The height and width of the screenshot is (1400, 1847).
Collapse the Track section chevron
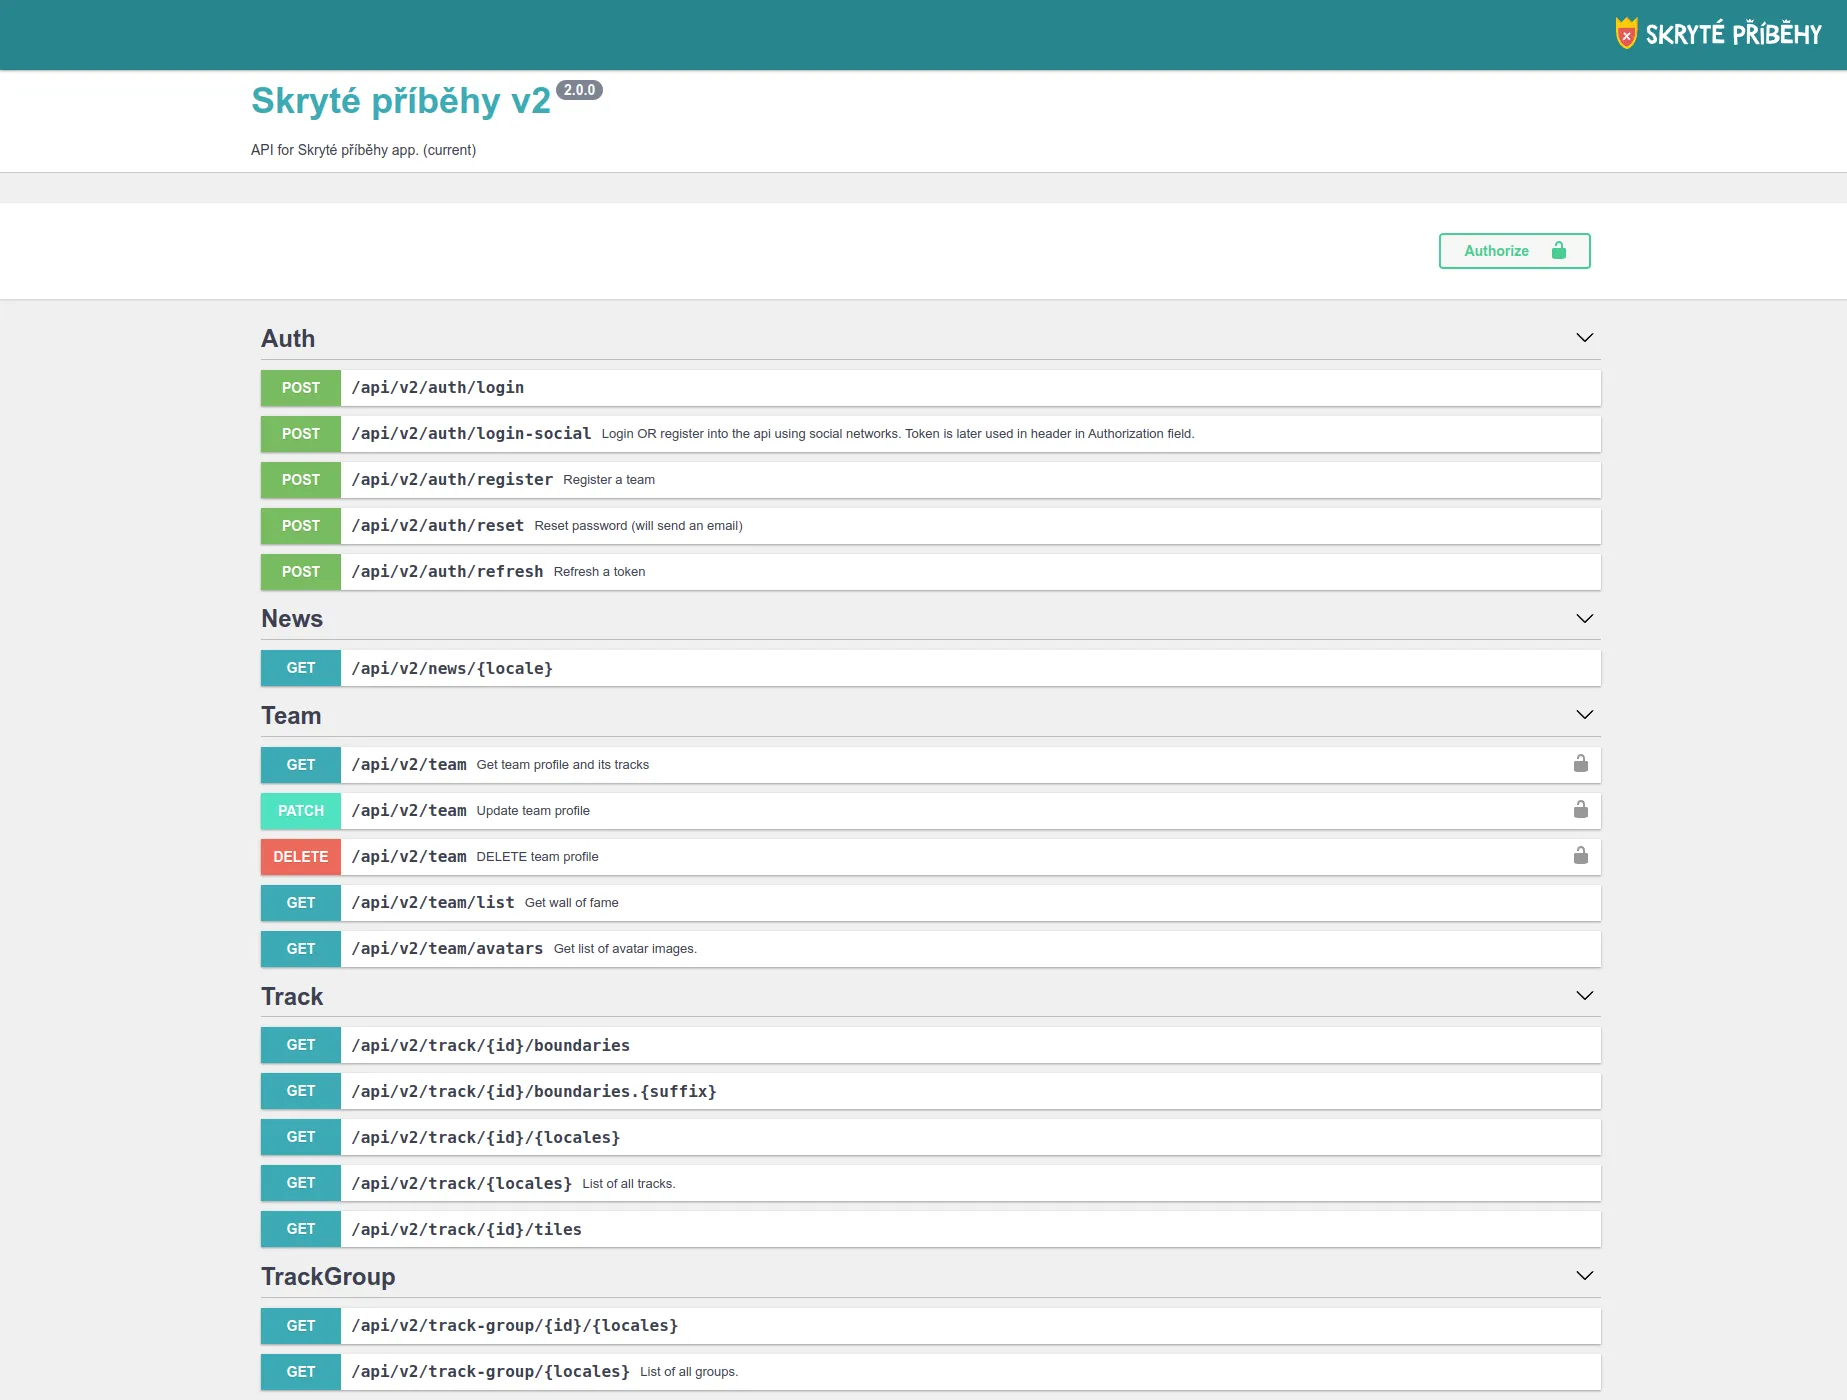1585,996
